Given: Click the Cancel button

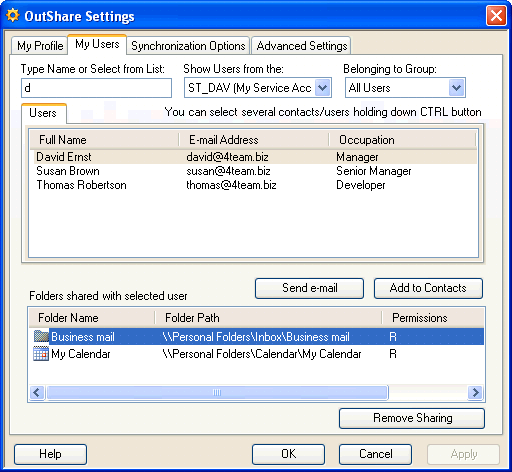Looking at the screenshot, I should [x=375, y=454].
